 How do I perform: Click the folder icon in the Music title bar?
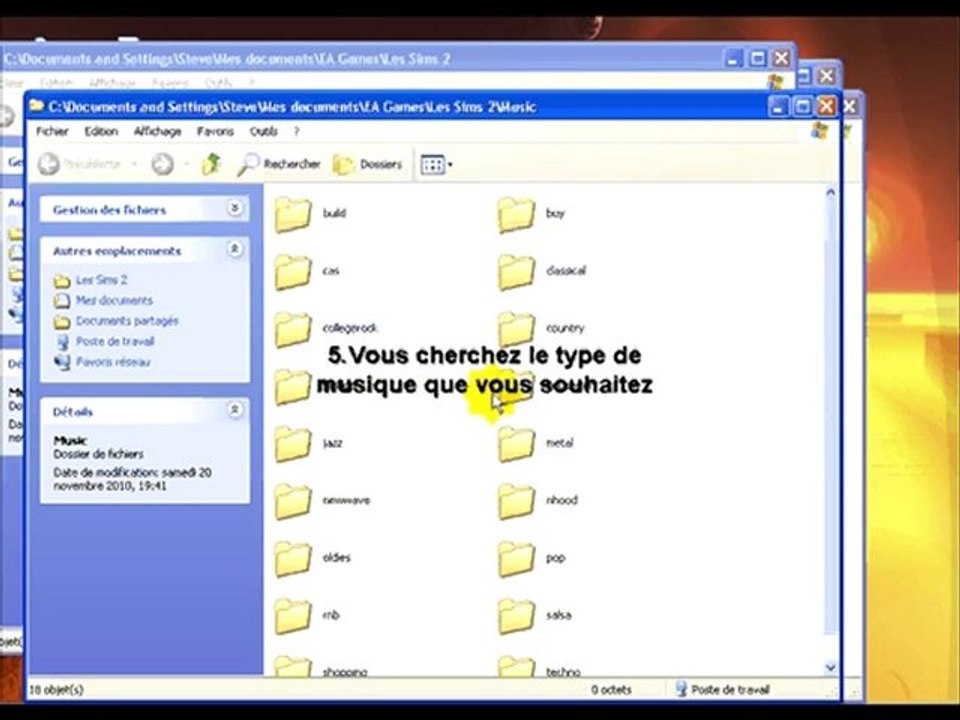37,106
